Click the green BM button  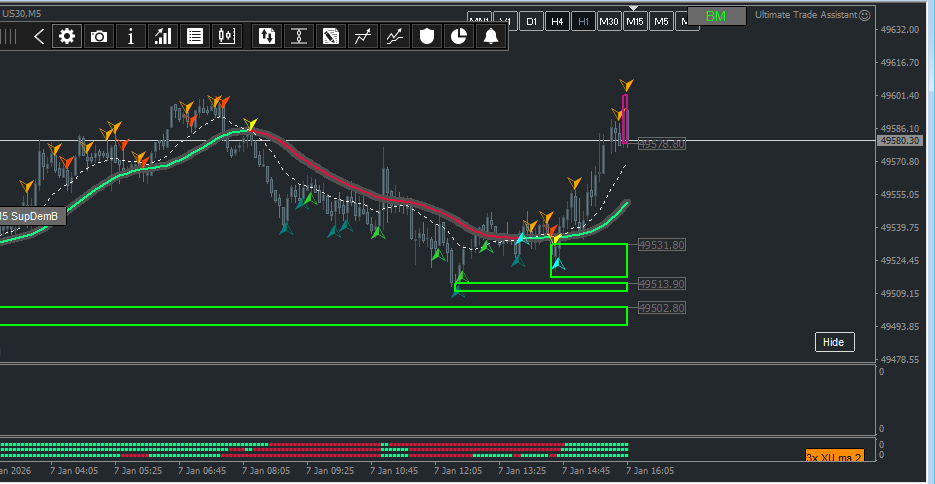coord(717,17)
